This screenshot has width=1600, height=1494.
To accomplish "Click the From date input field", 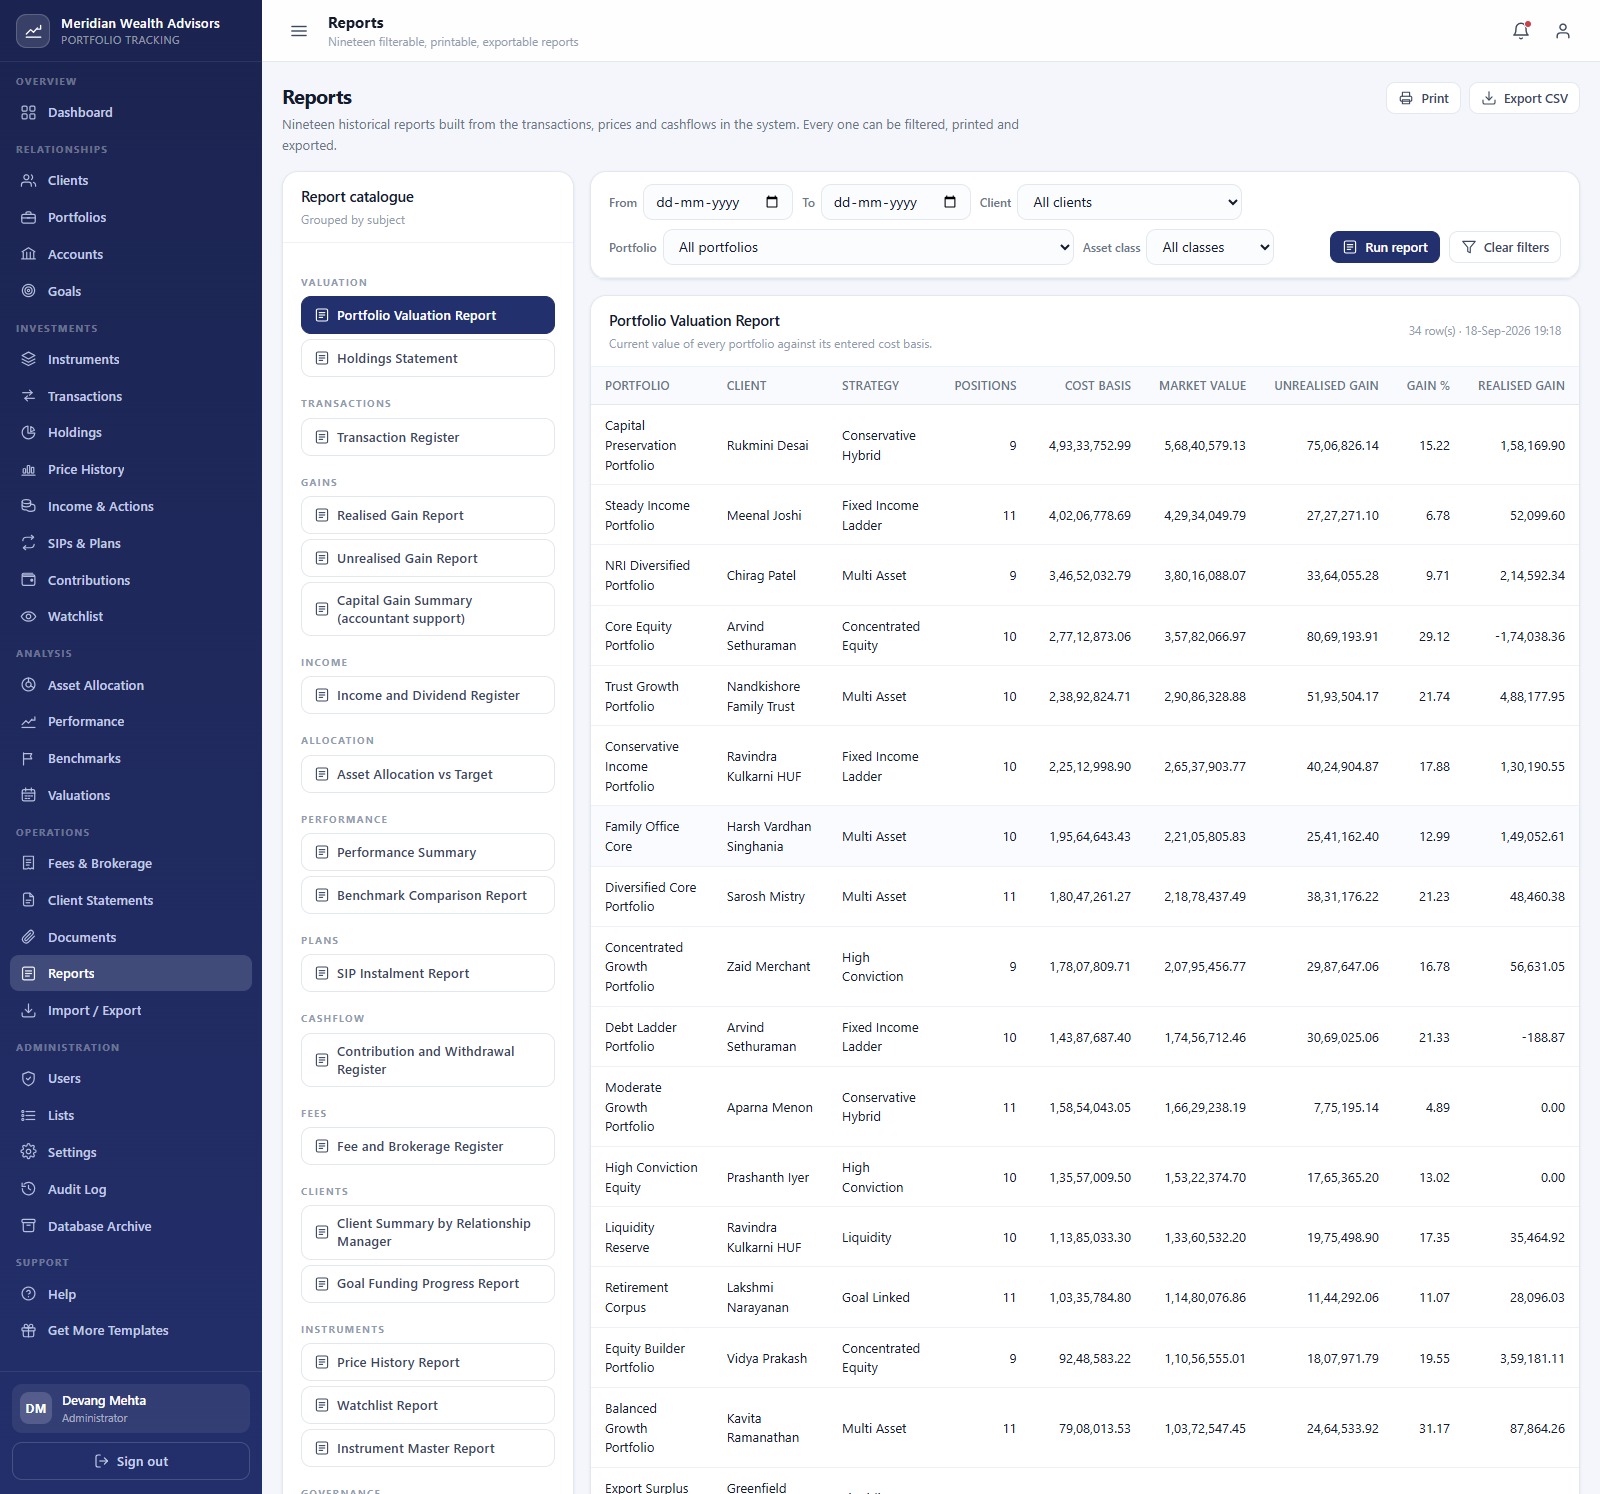I will click(718, 203).
